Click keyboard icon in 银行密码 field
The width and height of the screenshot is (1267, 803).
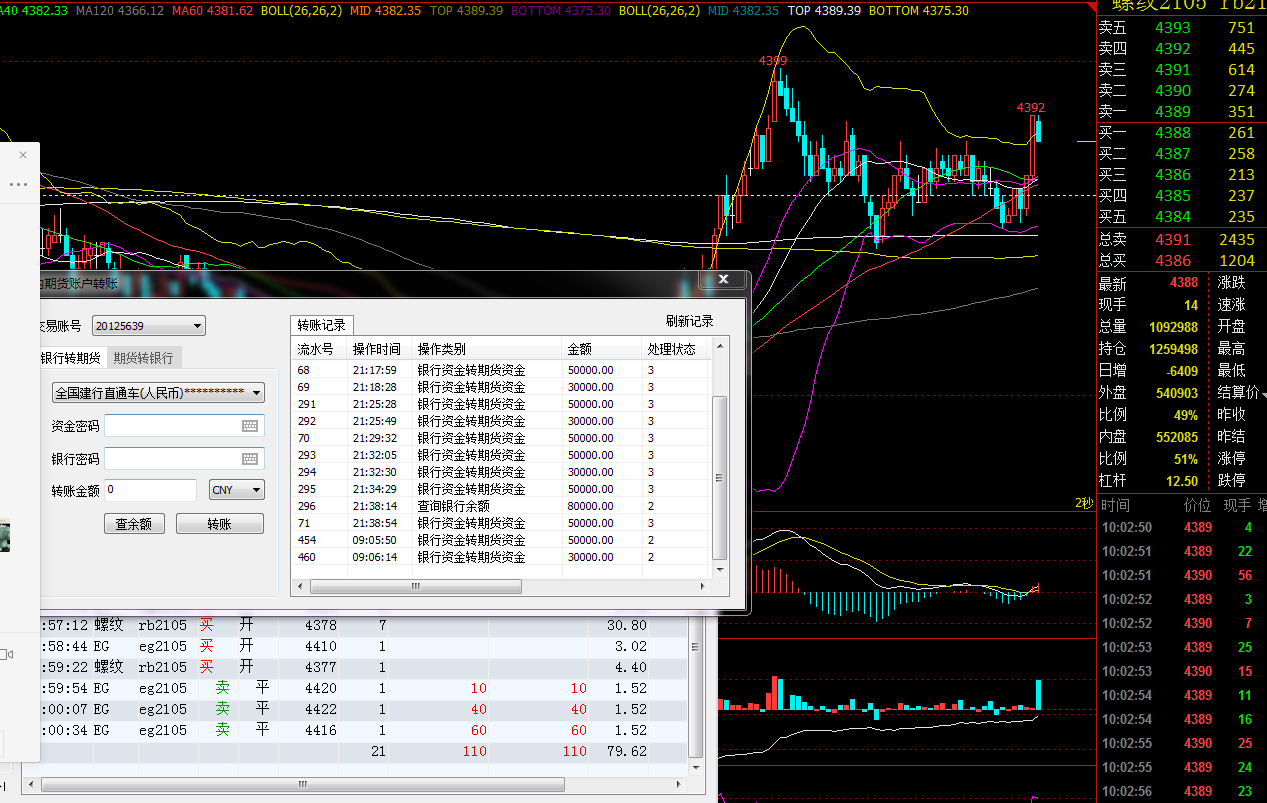tap(250, 459)
